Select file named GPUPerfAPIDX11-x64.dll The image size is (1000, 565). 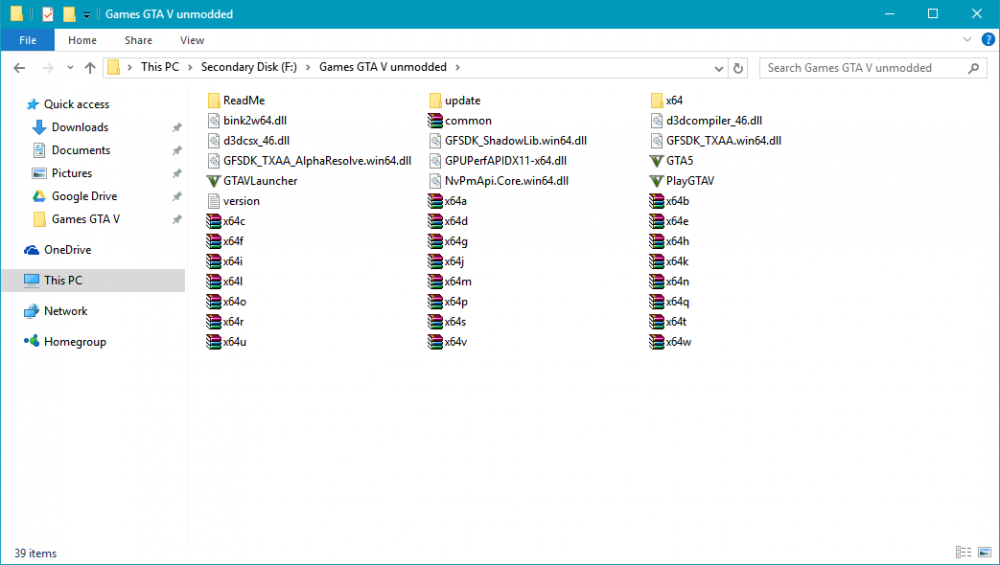click(x=506, y=161)
